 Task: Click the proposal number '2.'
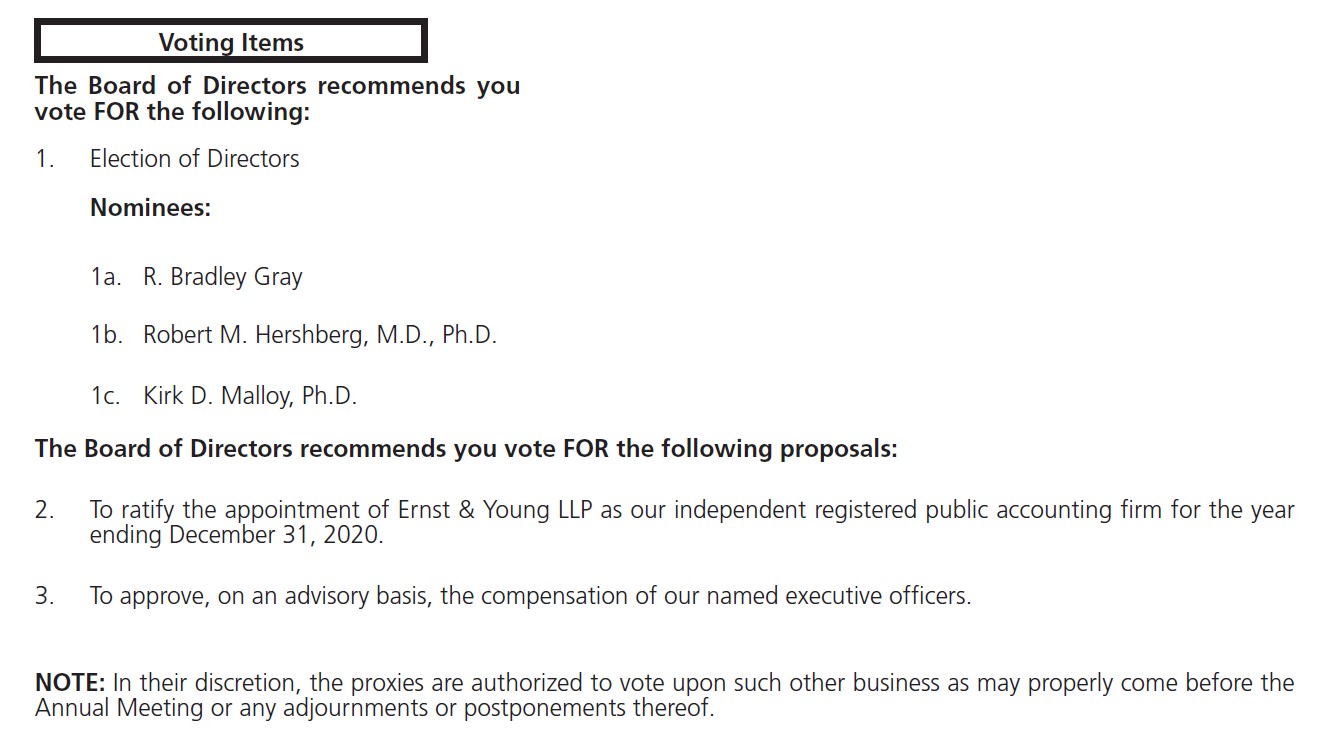(x=45, y=510)
